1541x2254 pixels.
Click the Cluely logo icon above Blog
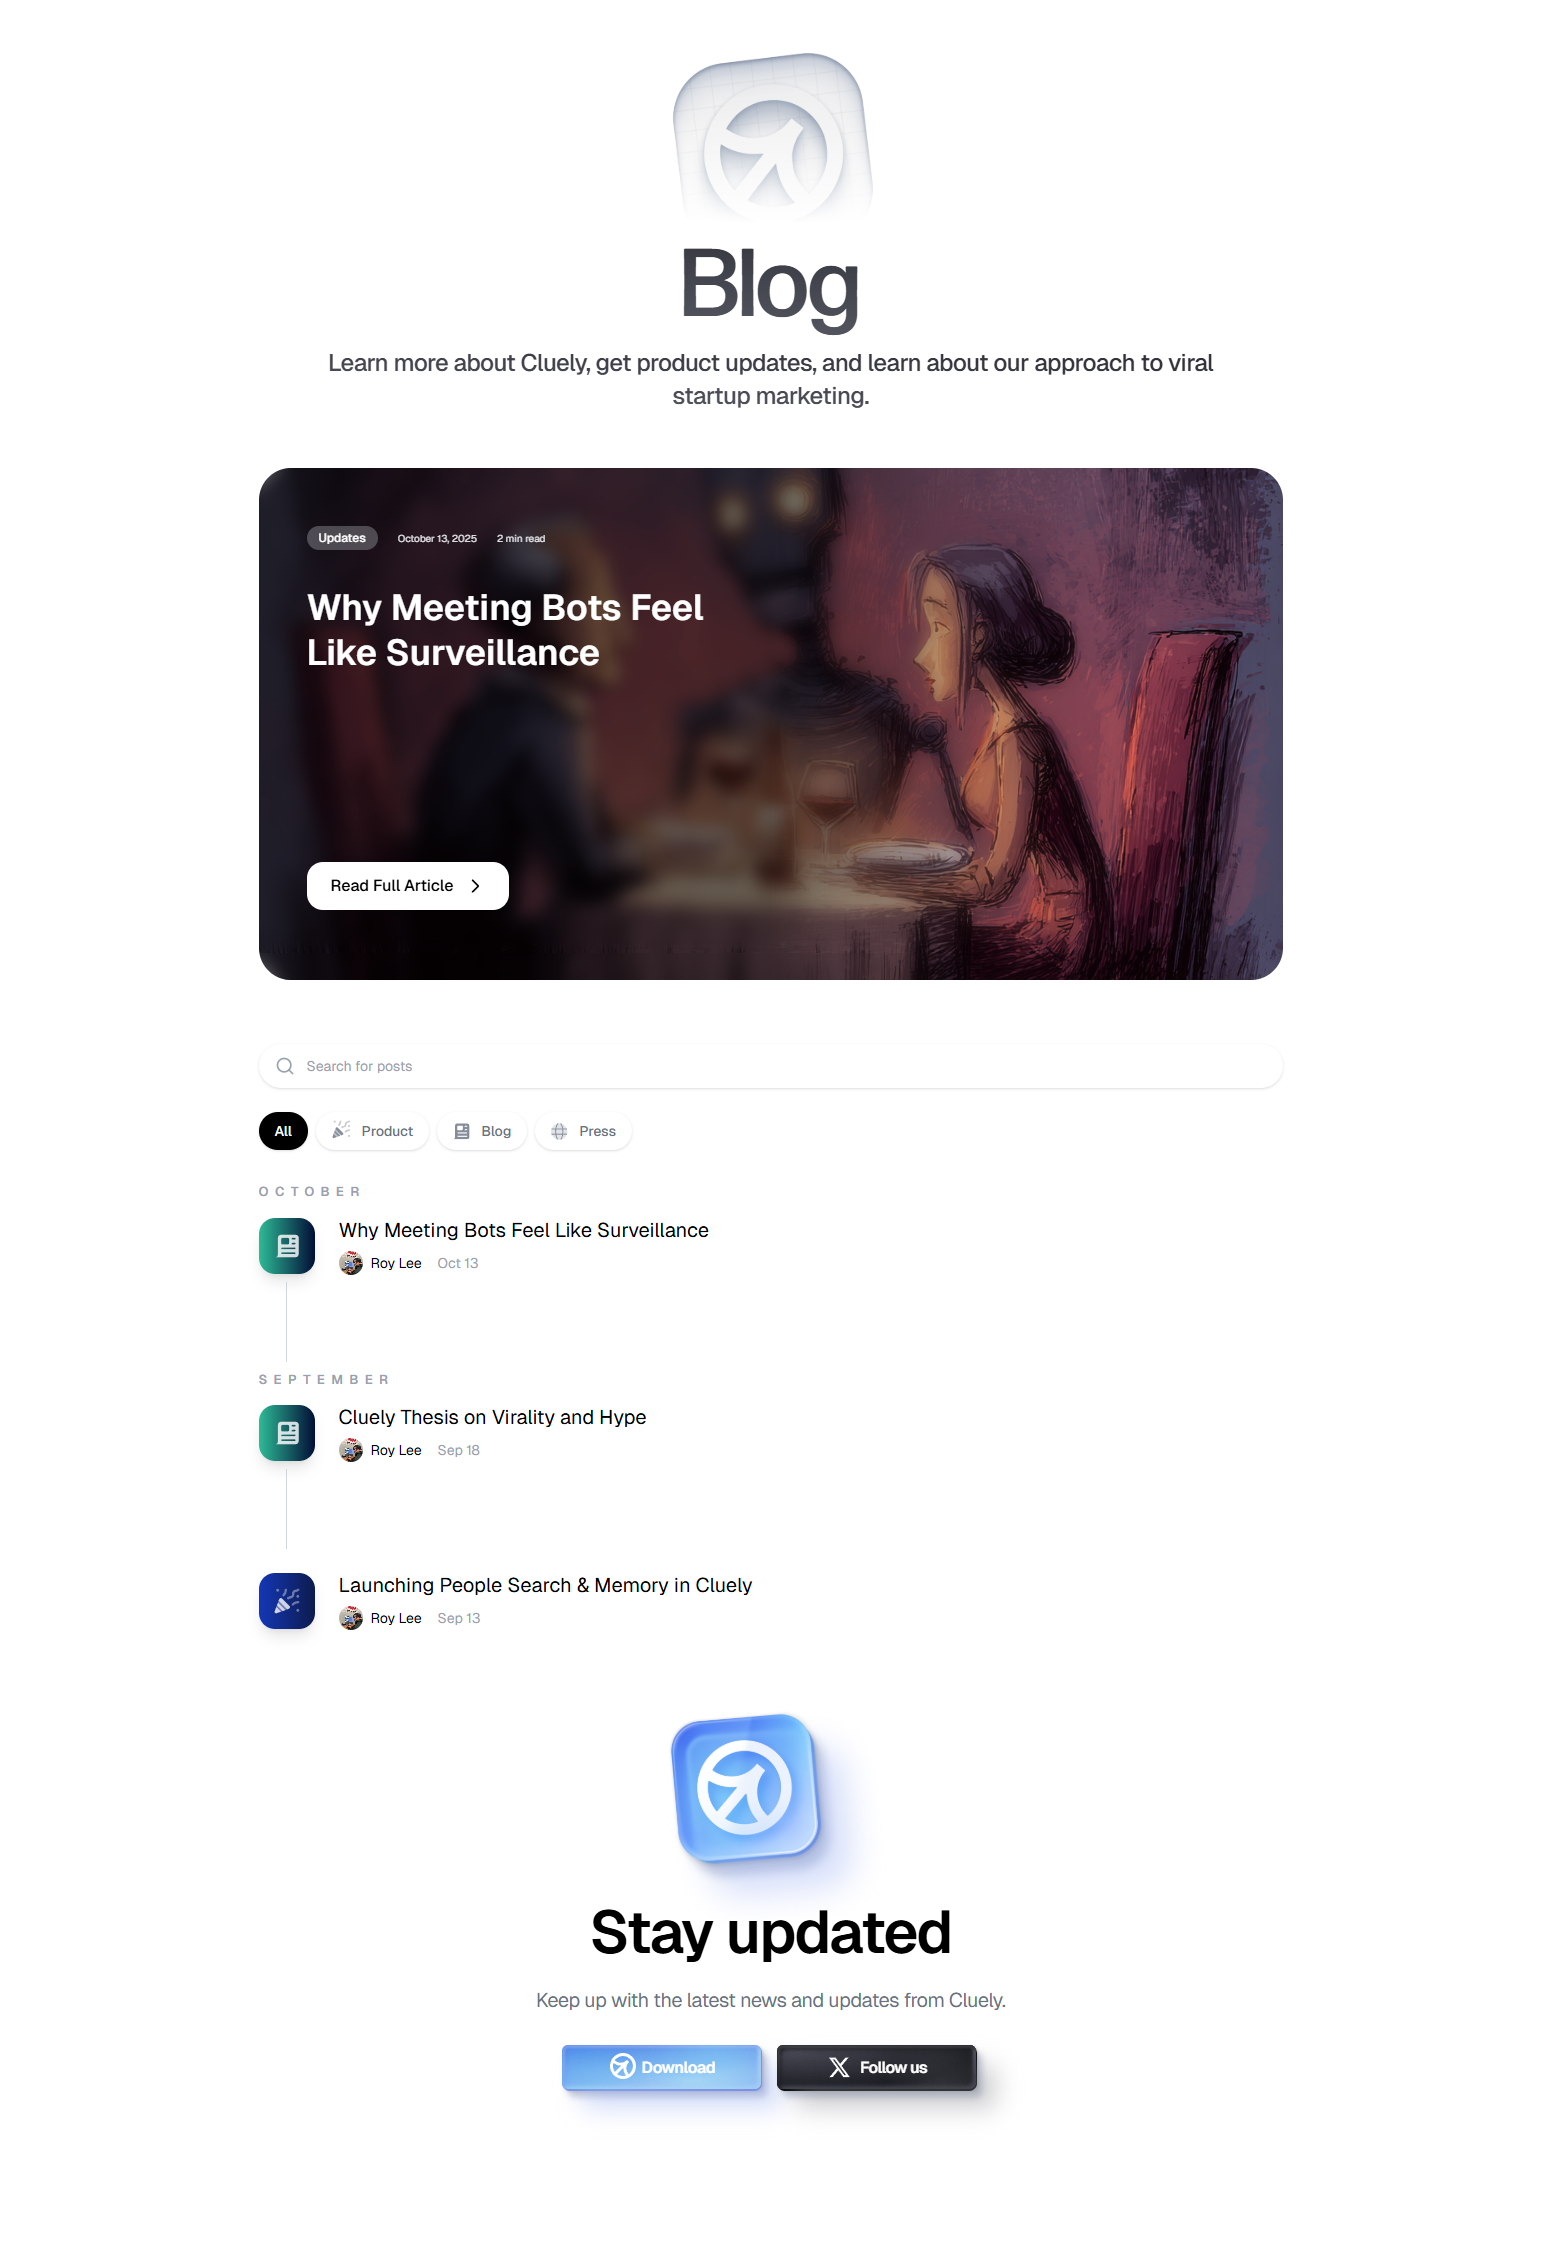coord(772,138)
